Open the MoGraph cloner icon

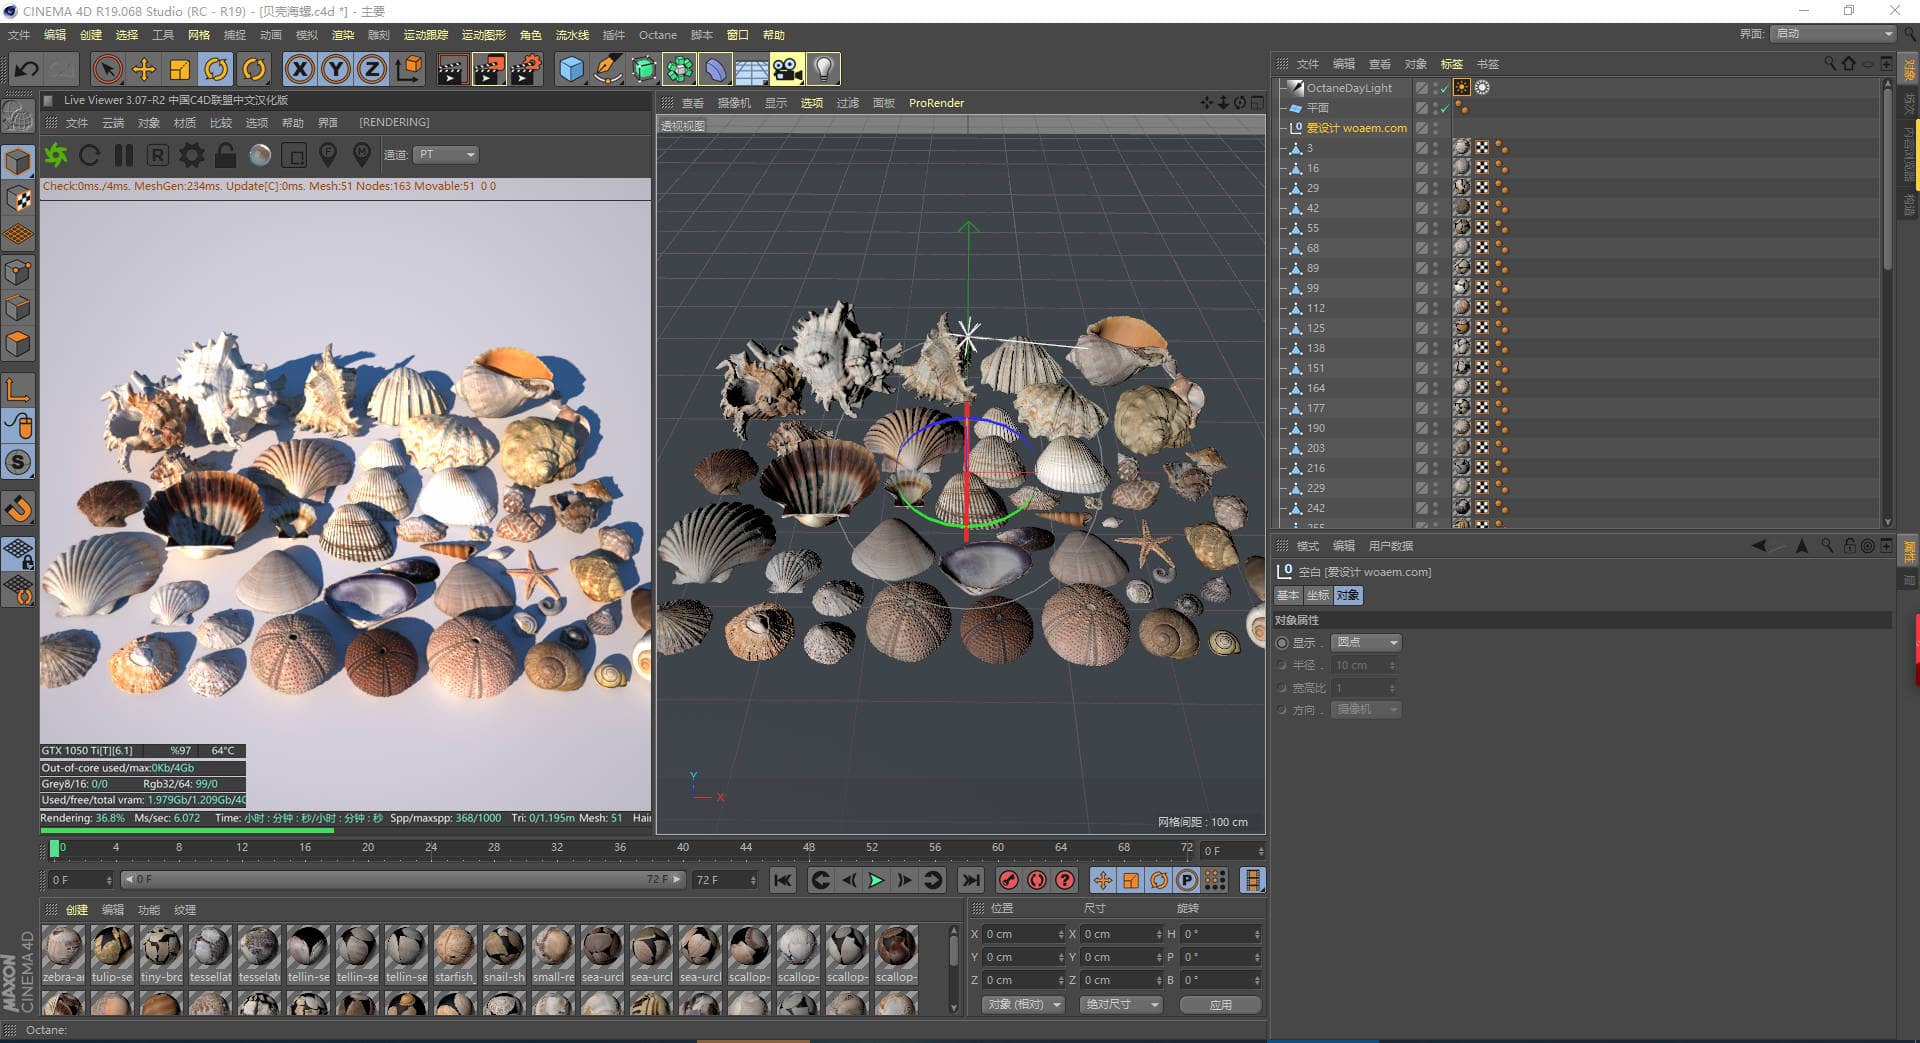680,69
